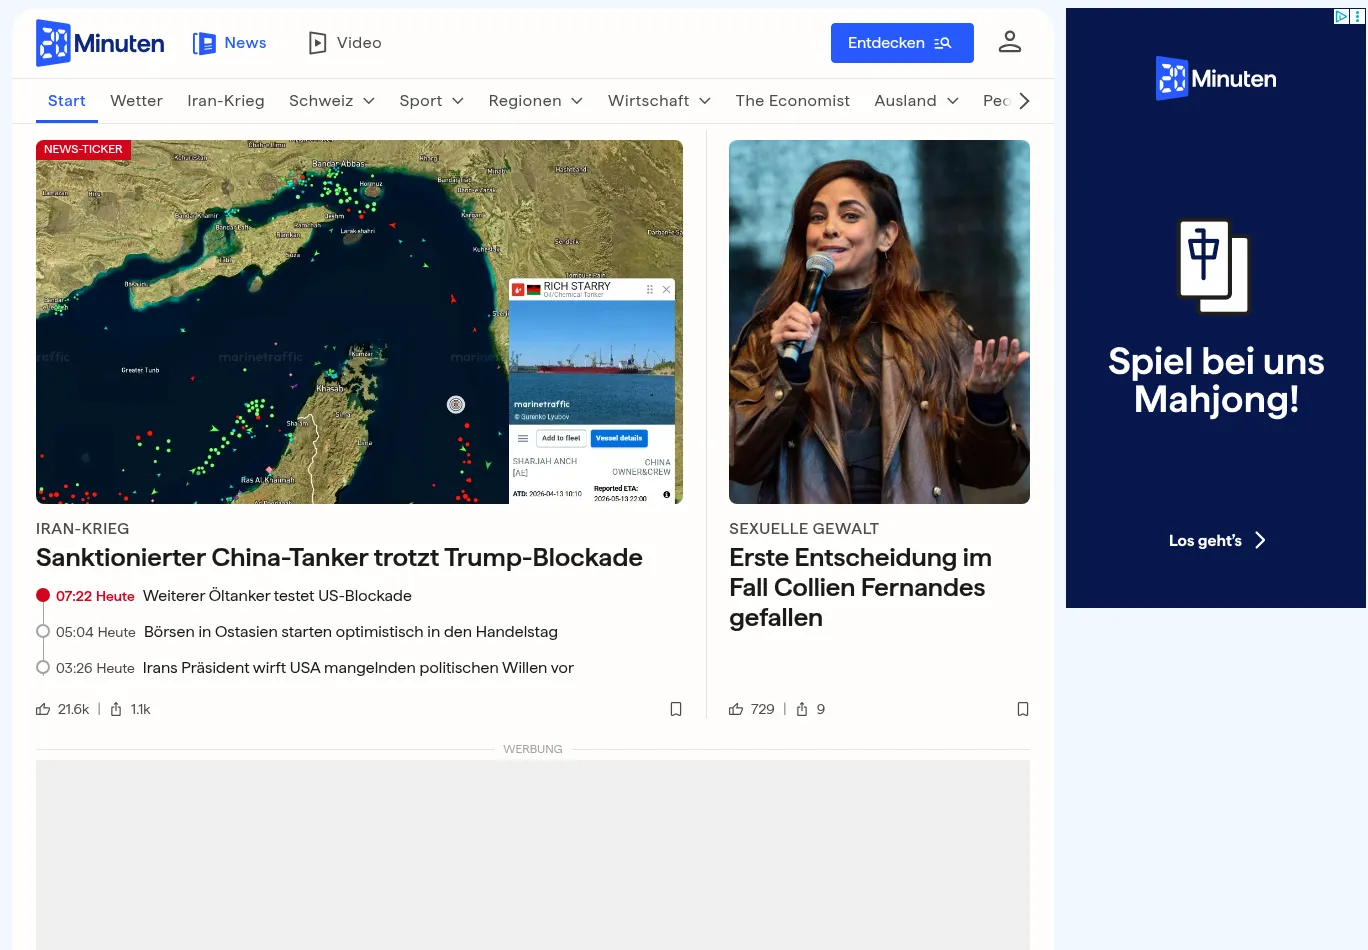Click the Collien Fernandes article photo
This screenshot has height=950, width=1368.
coord(879,322)
